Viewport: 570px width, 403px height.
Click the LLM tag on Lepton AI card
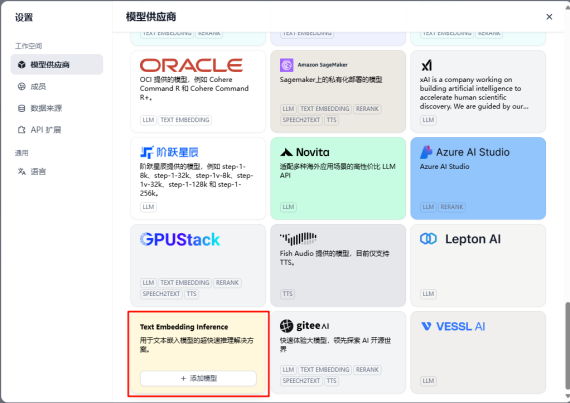tap(428, 294)
